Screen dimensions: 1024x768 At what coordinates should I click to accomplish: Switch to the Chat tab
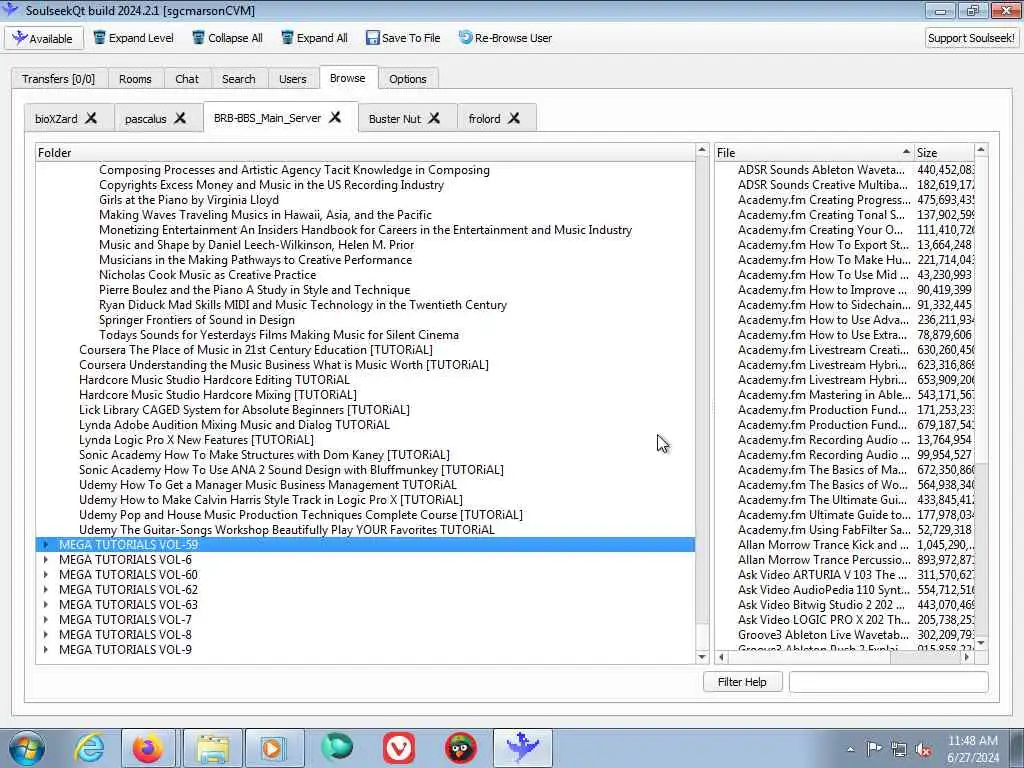coord(187,79)
